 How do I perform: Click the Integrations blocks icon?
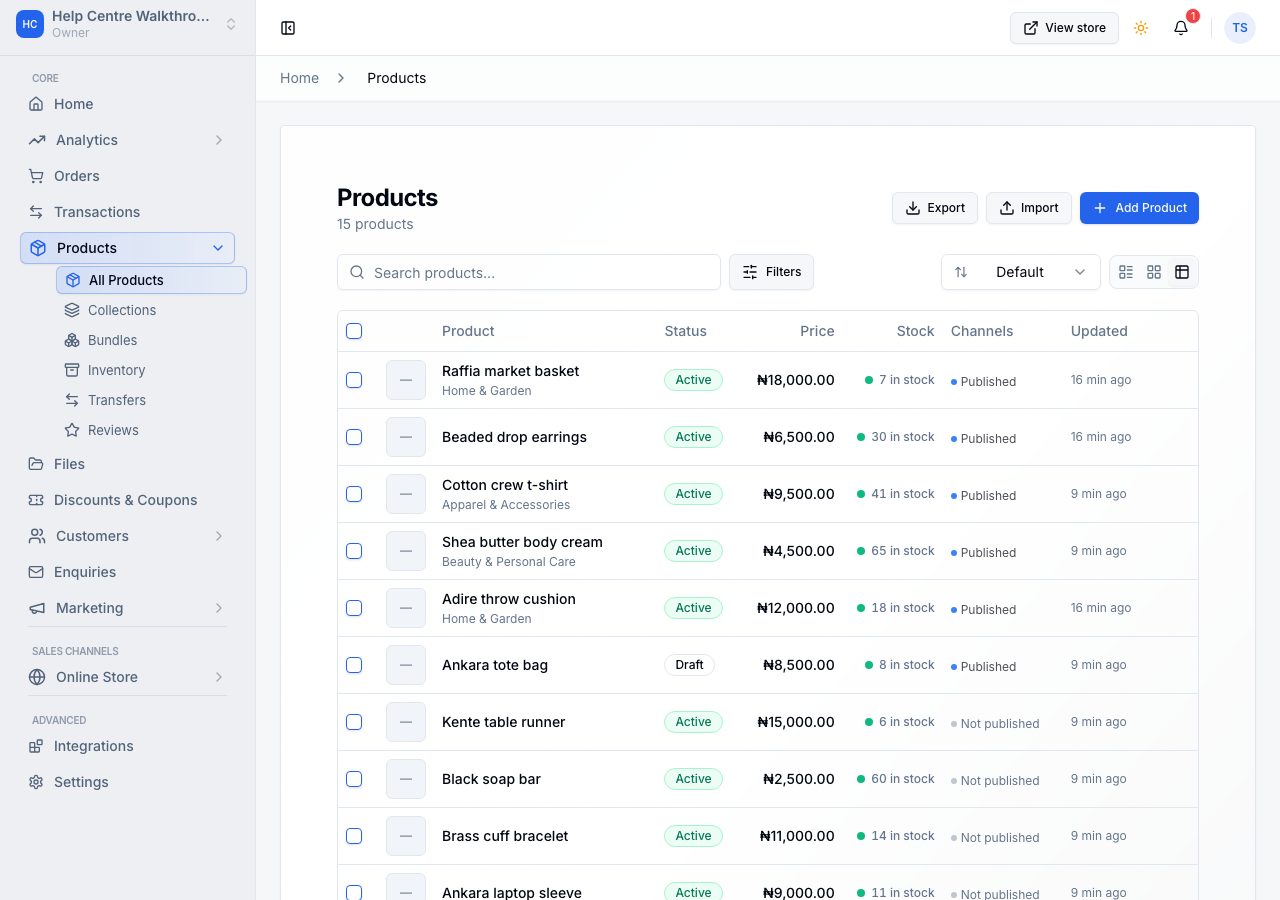pyautogui.click(x=36, y=746)
